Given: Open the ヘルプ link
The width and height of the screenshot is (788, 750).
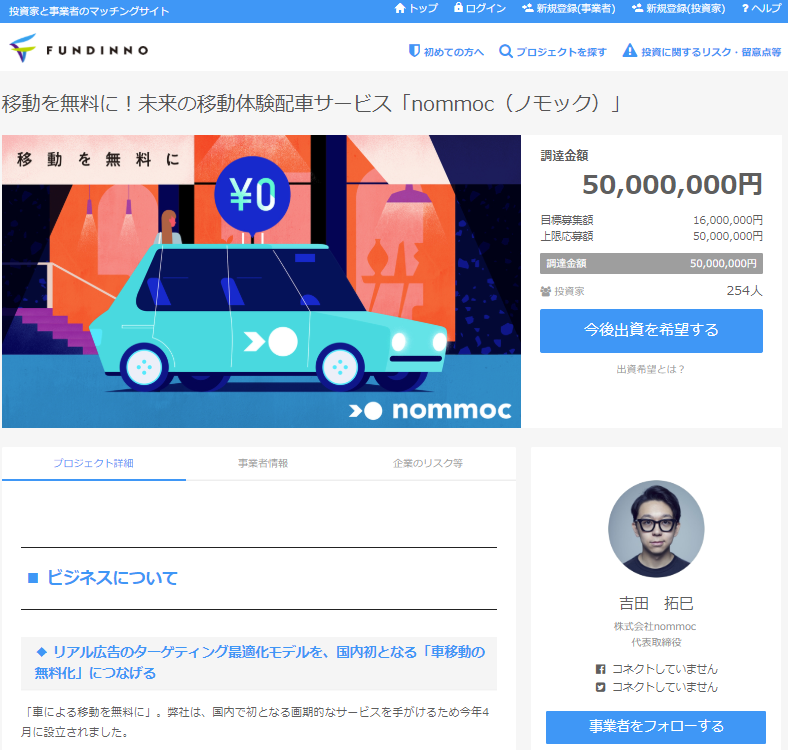Looking at the screenshot, I should [x=761, y=9].
